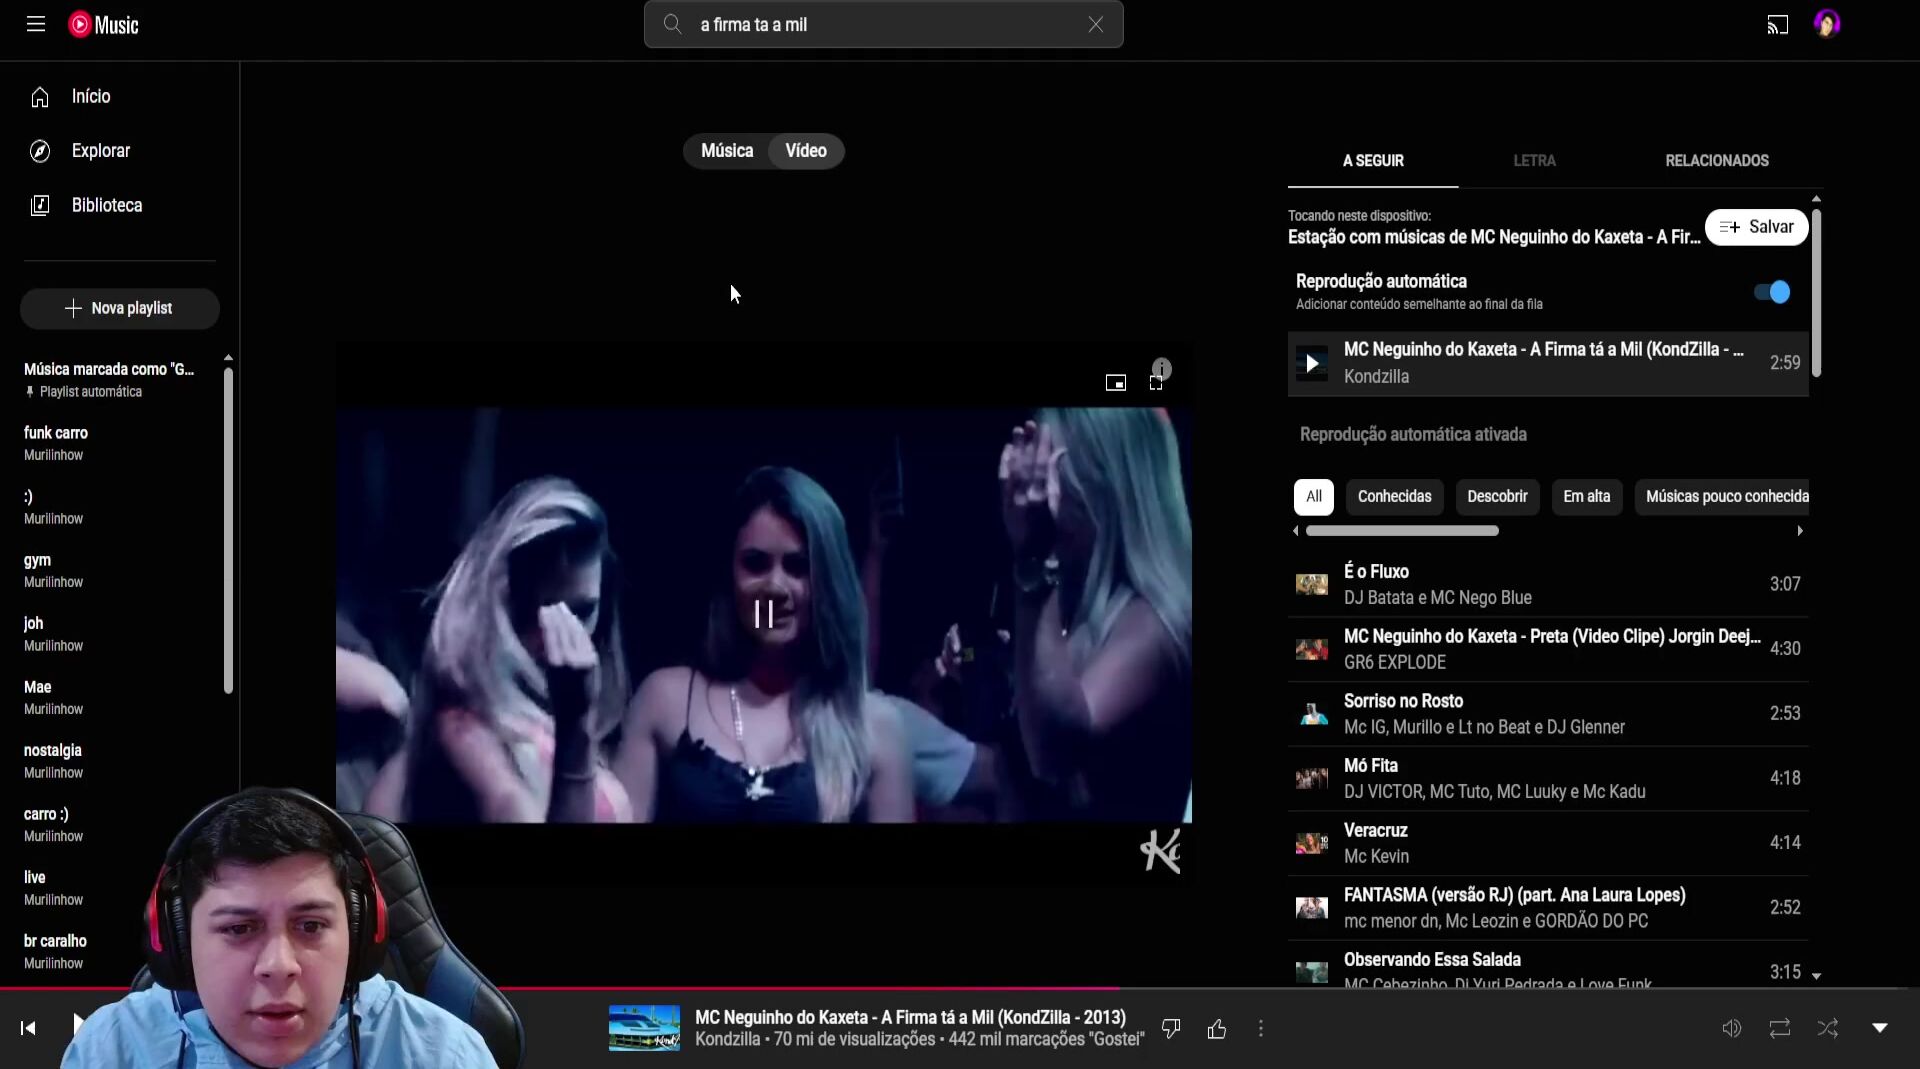Save the queue with Salvar button

click(1756, 227)
